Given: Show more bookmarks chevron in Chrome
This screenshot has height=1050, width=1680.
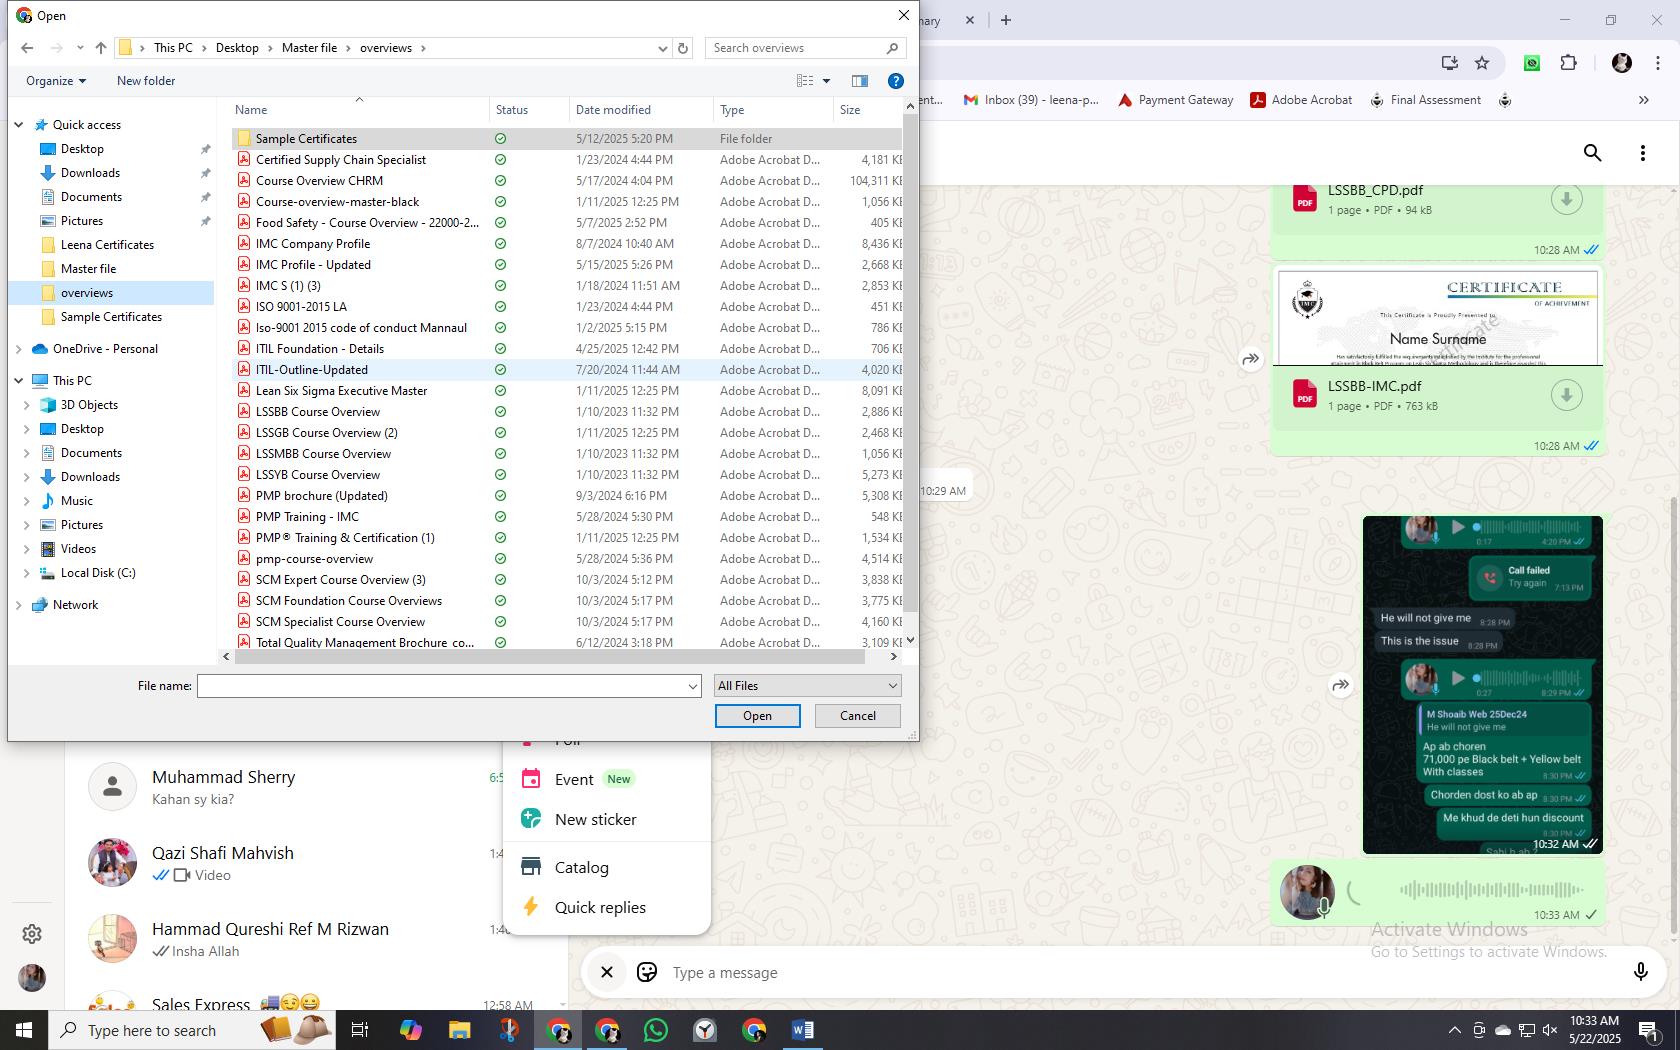Looking at the screenshot, I should pyautogui.click(x=1643, y=100).
